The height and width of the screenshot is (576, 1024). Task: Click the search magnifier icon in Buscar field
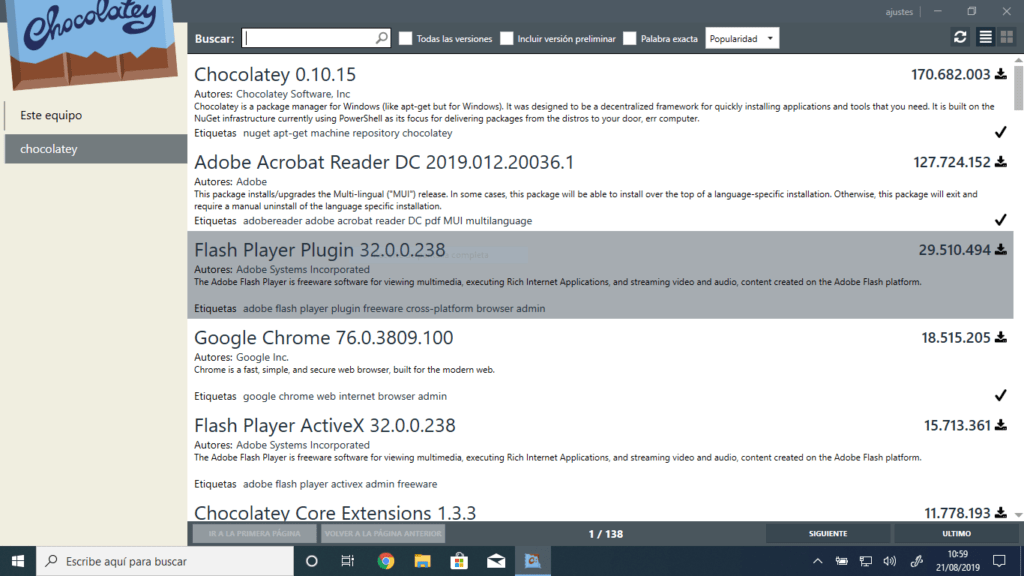click(382, 39)
